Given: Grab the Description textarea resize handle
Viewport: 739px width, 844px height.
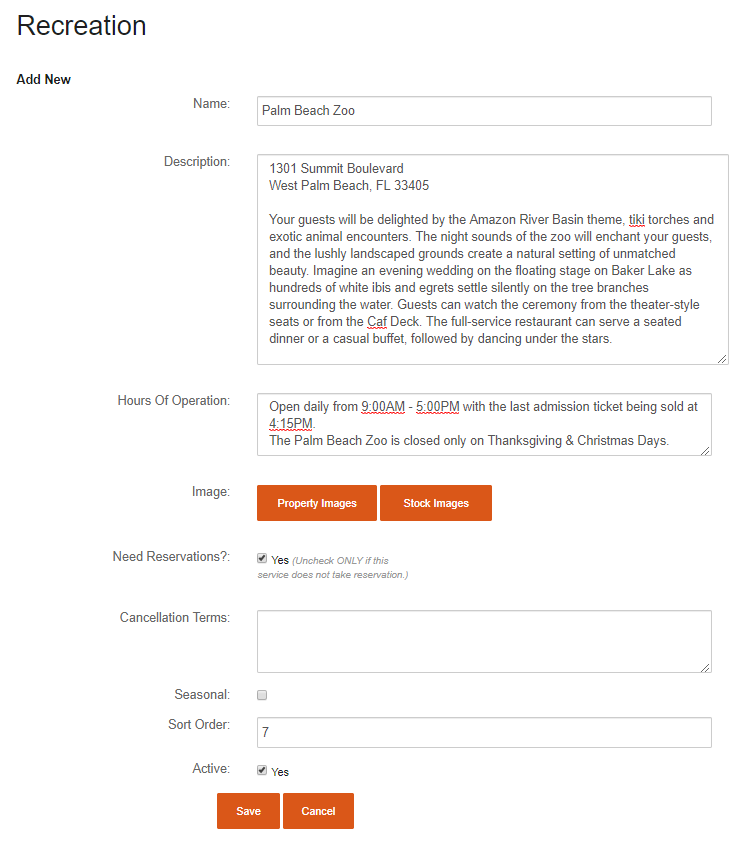Looking at the screenshot, I should point(722,359).
